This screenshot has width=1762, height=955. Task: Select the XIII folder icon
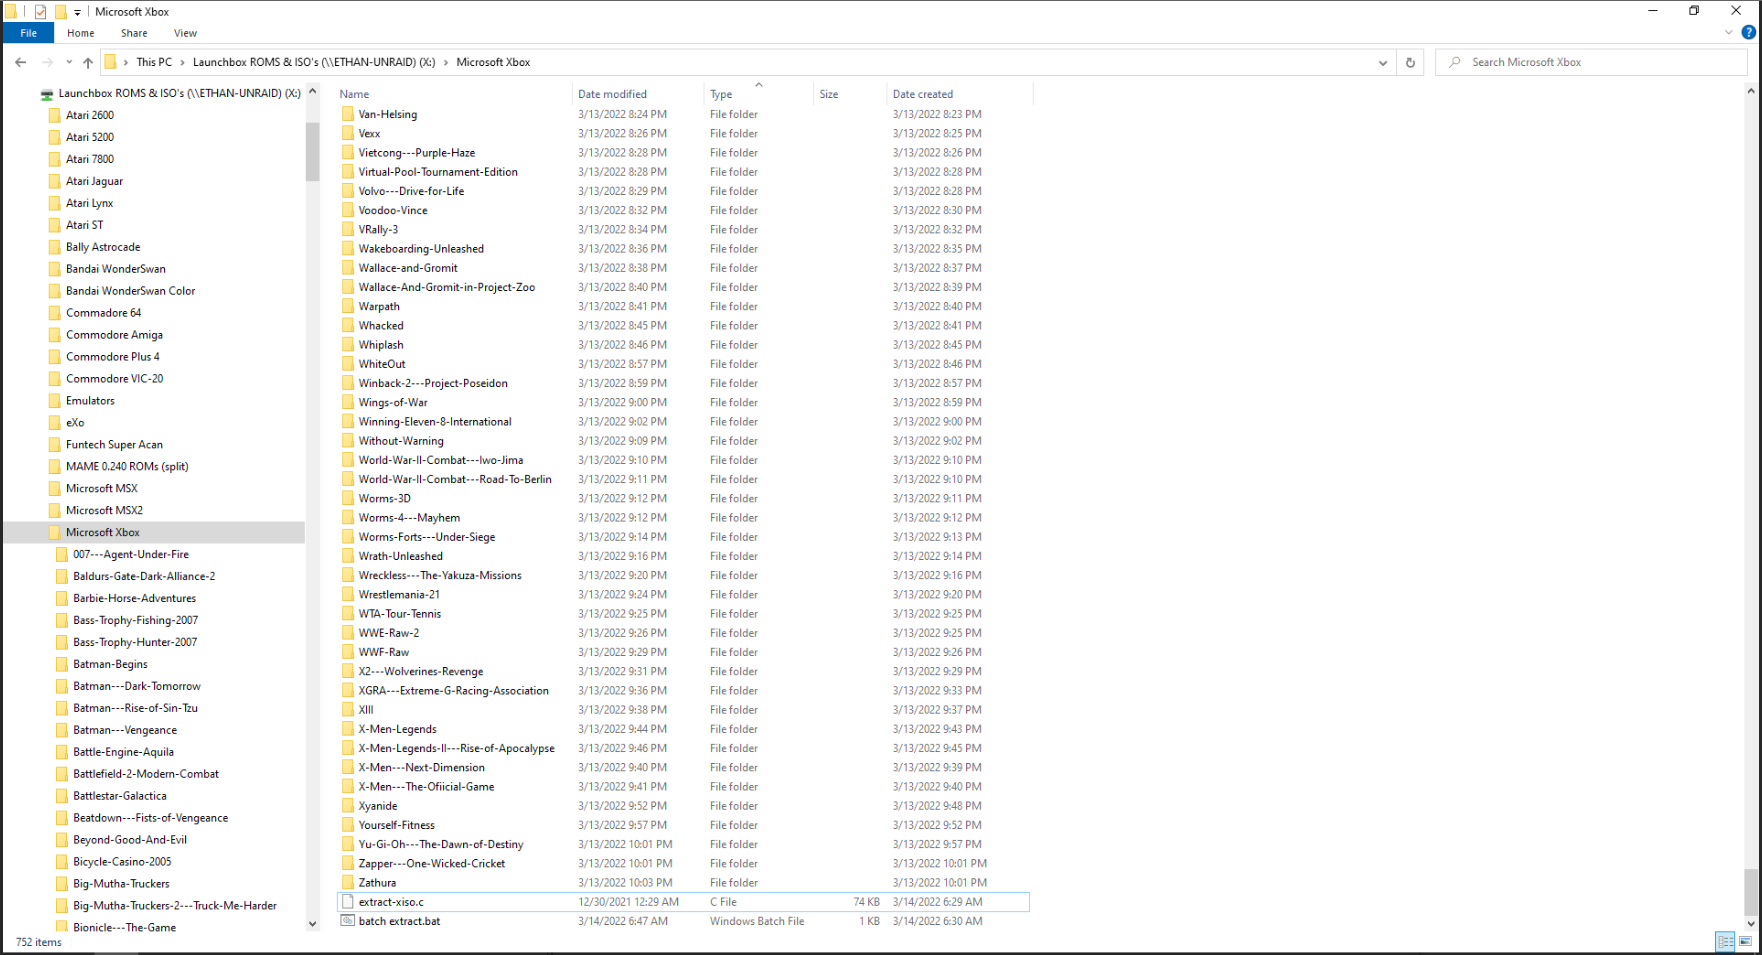click(348, 710)
